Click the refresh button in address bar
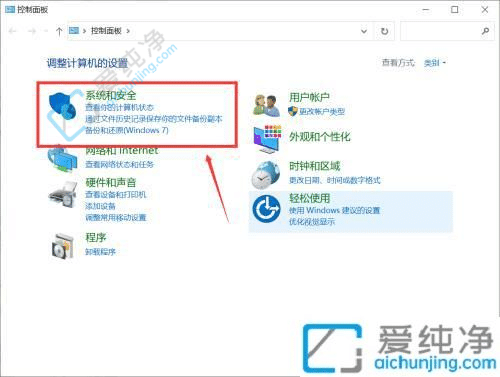 [x=384, y=31]
